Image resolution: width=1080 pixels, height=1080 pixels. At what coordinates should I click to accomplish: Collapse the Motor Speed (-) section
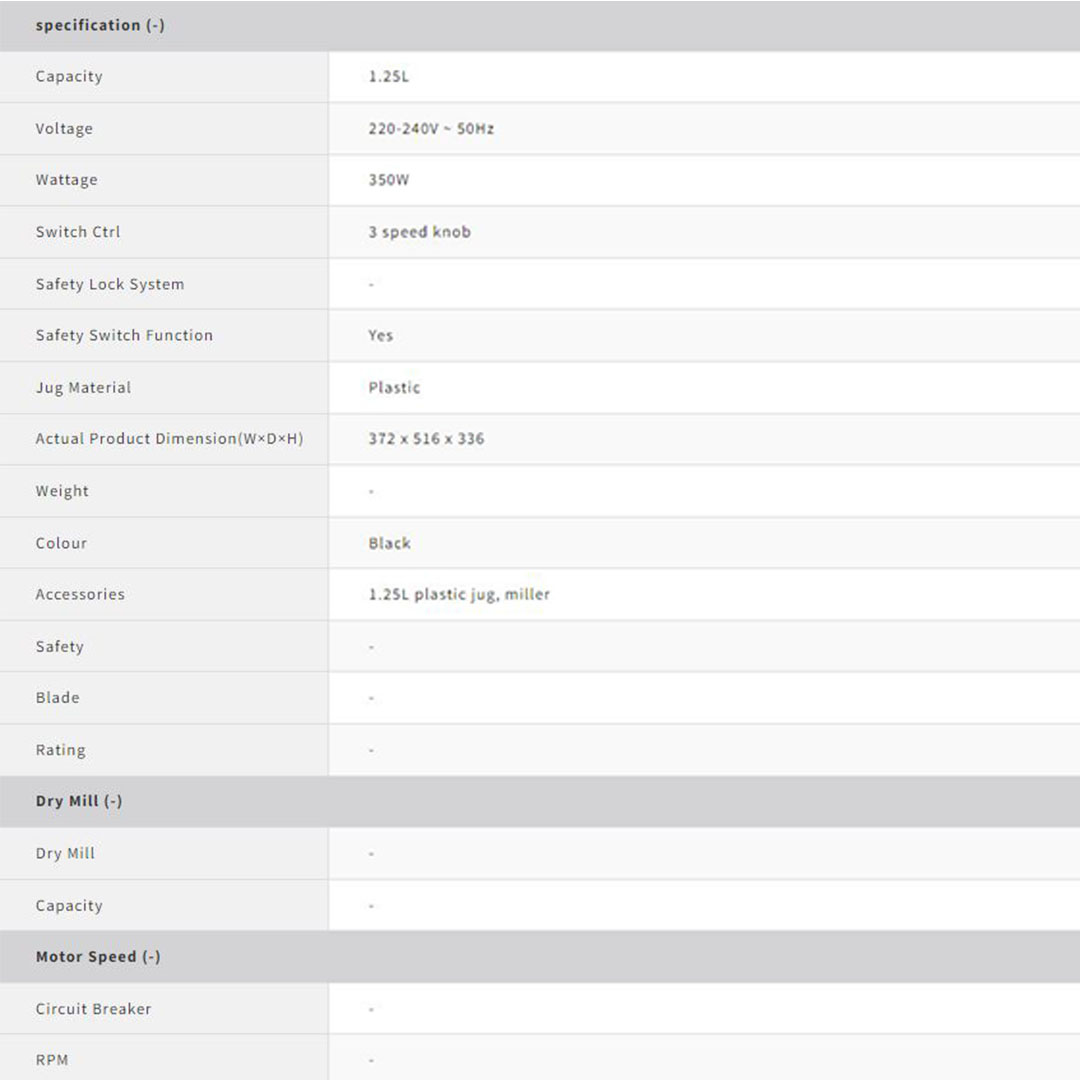pos(98,957)
